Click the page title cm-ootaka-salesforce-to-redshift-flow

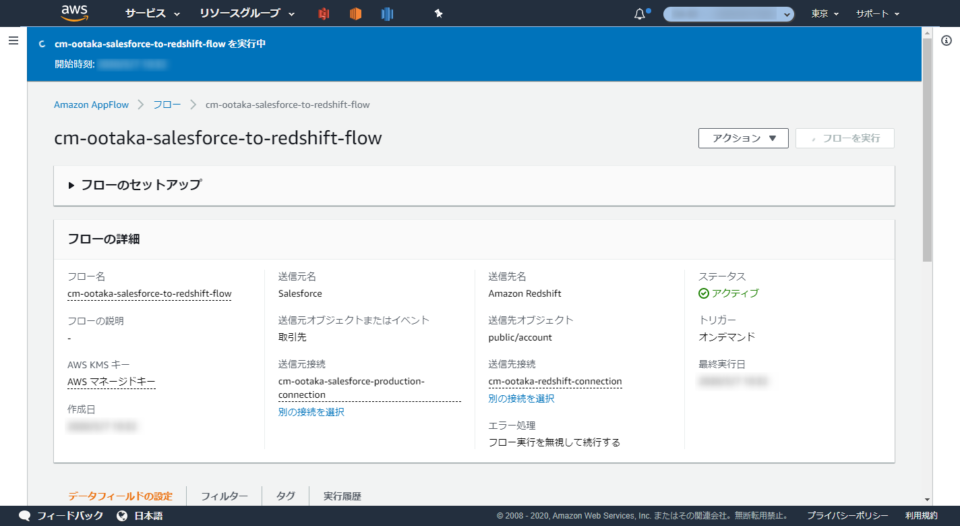218,138
